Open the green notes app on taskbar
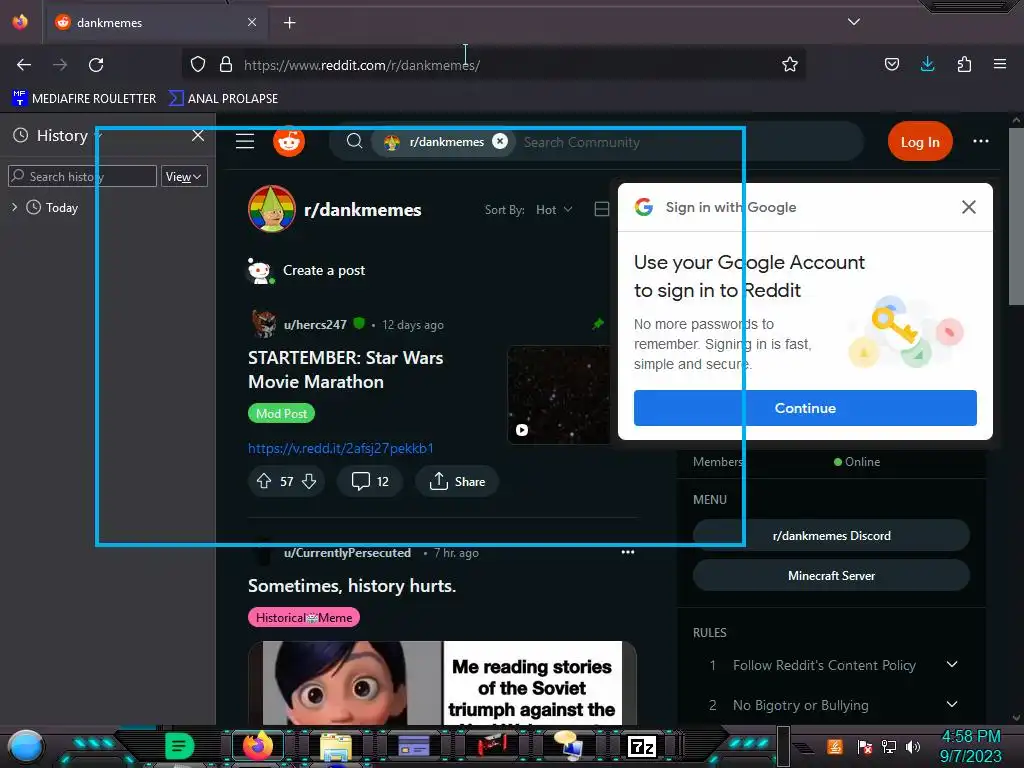The width and height of the screenshot is (1024, 768). (179, 746)
